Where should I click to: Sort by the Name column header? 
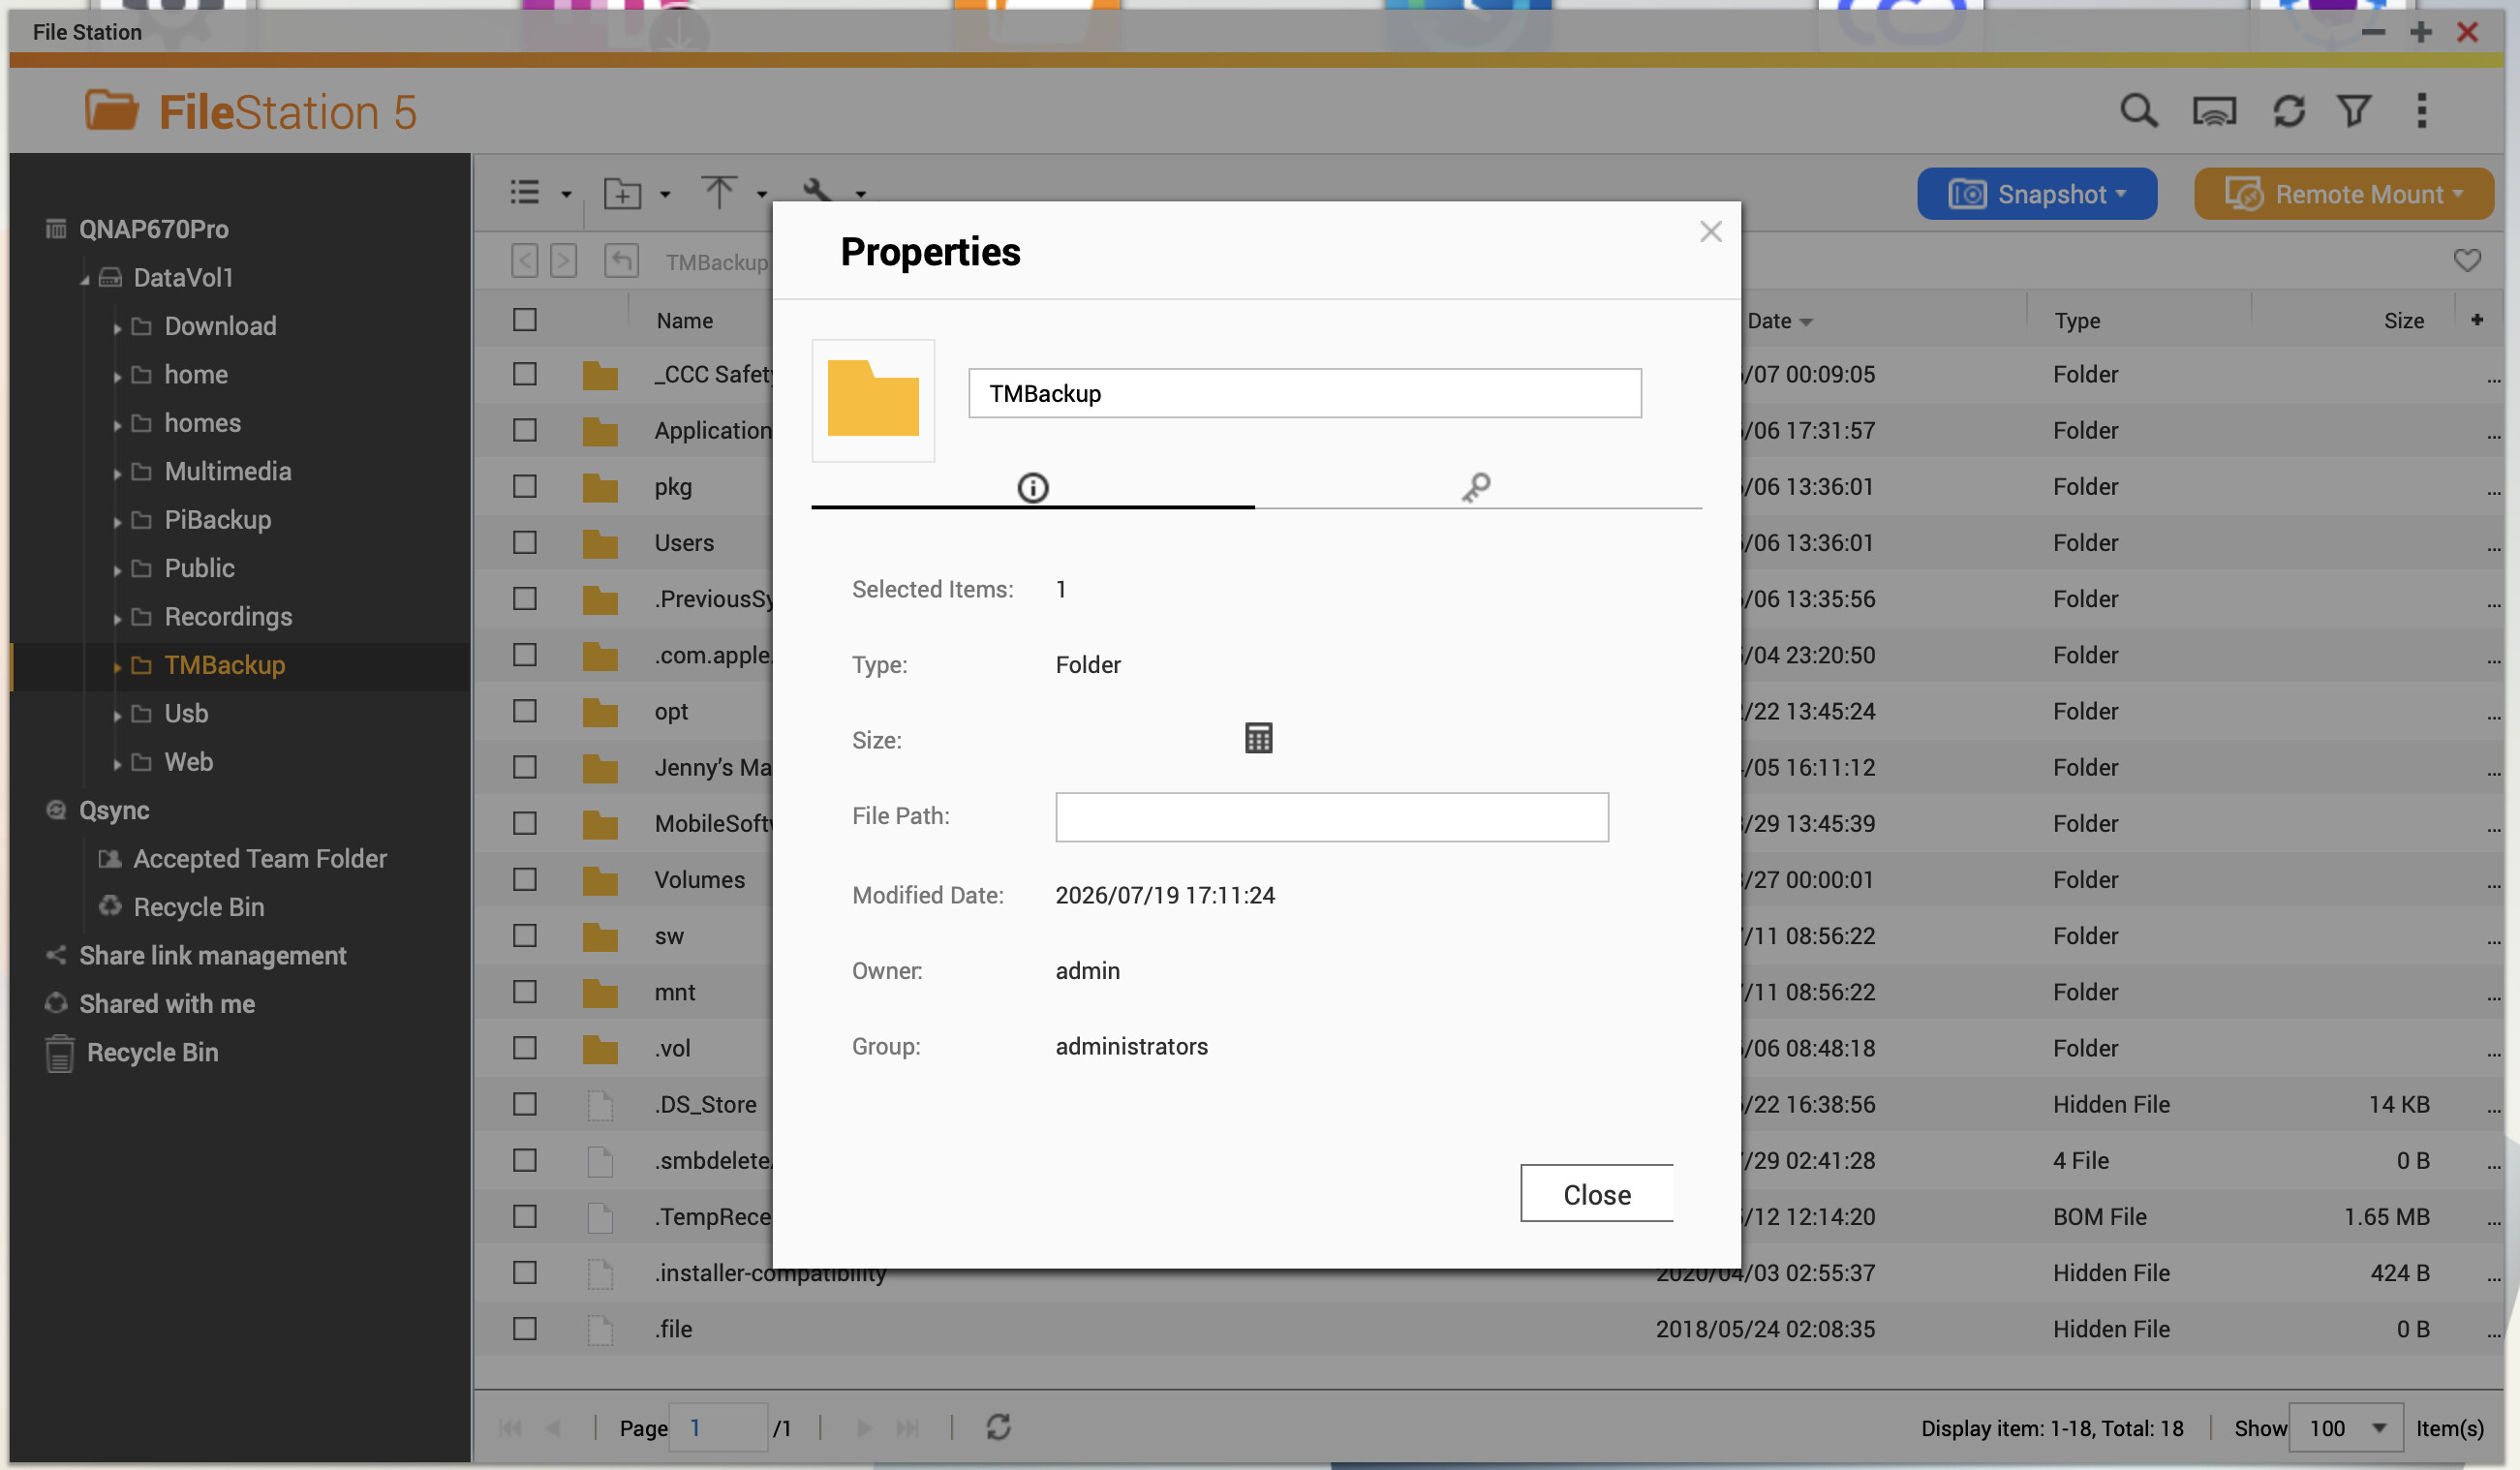(x=684, y=320)
